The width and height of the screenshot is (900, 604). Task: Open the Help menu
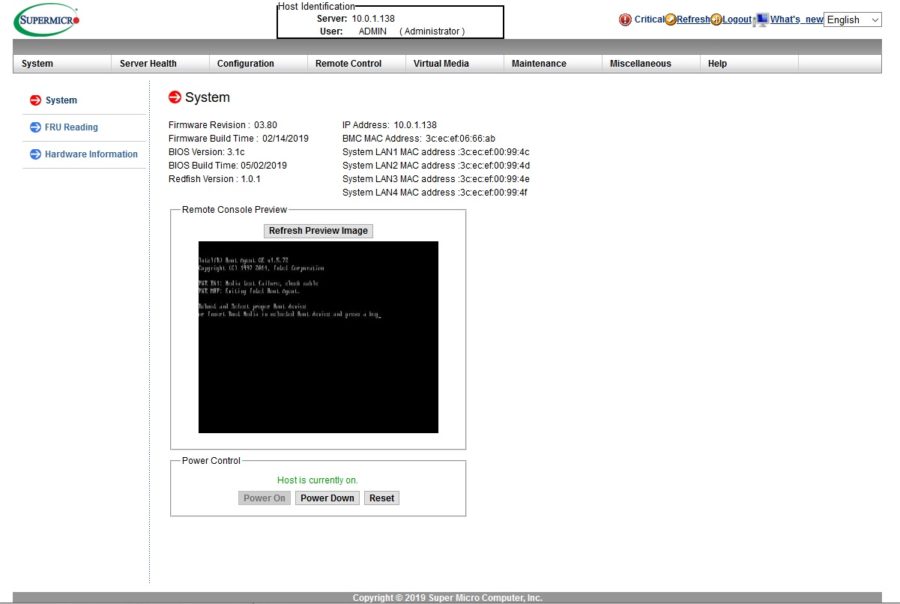[x=717, y=62]
